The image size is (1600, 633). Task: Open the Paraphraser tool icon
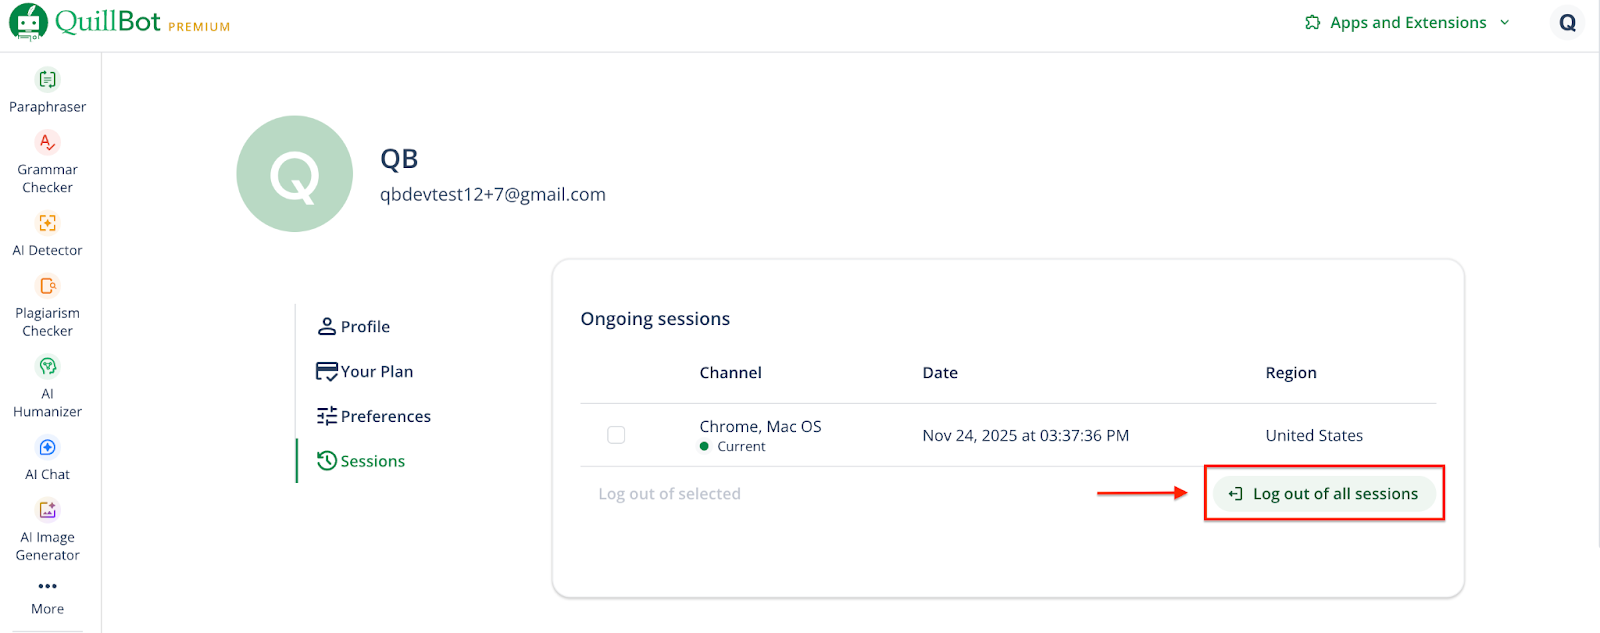pos(47,80)
